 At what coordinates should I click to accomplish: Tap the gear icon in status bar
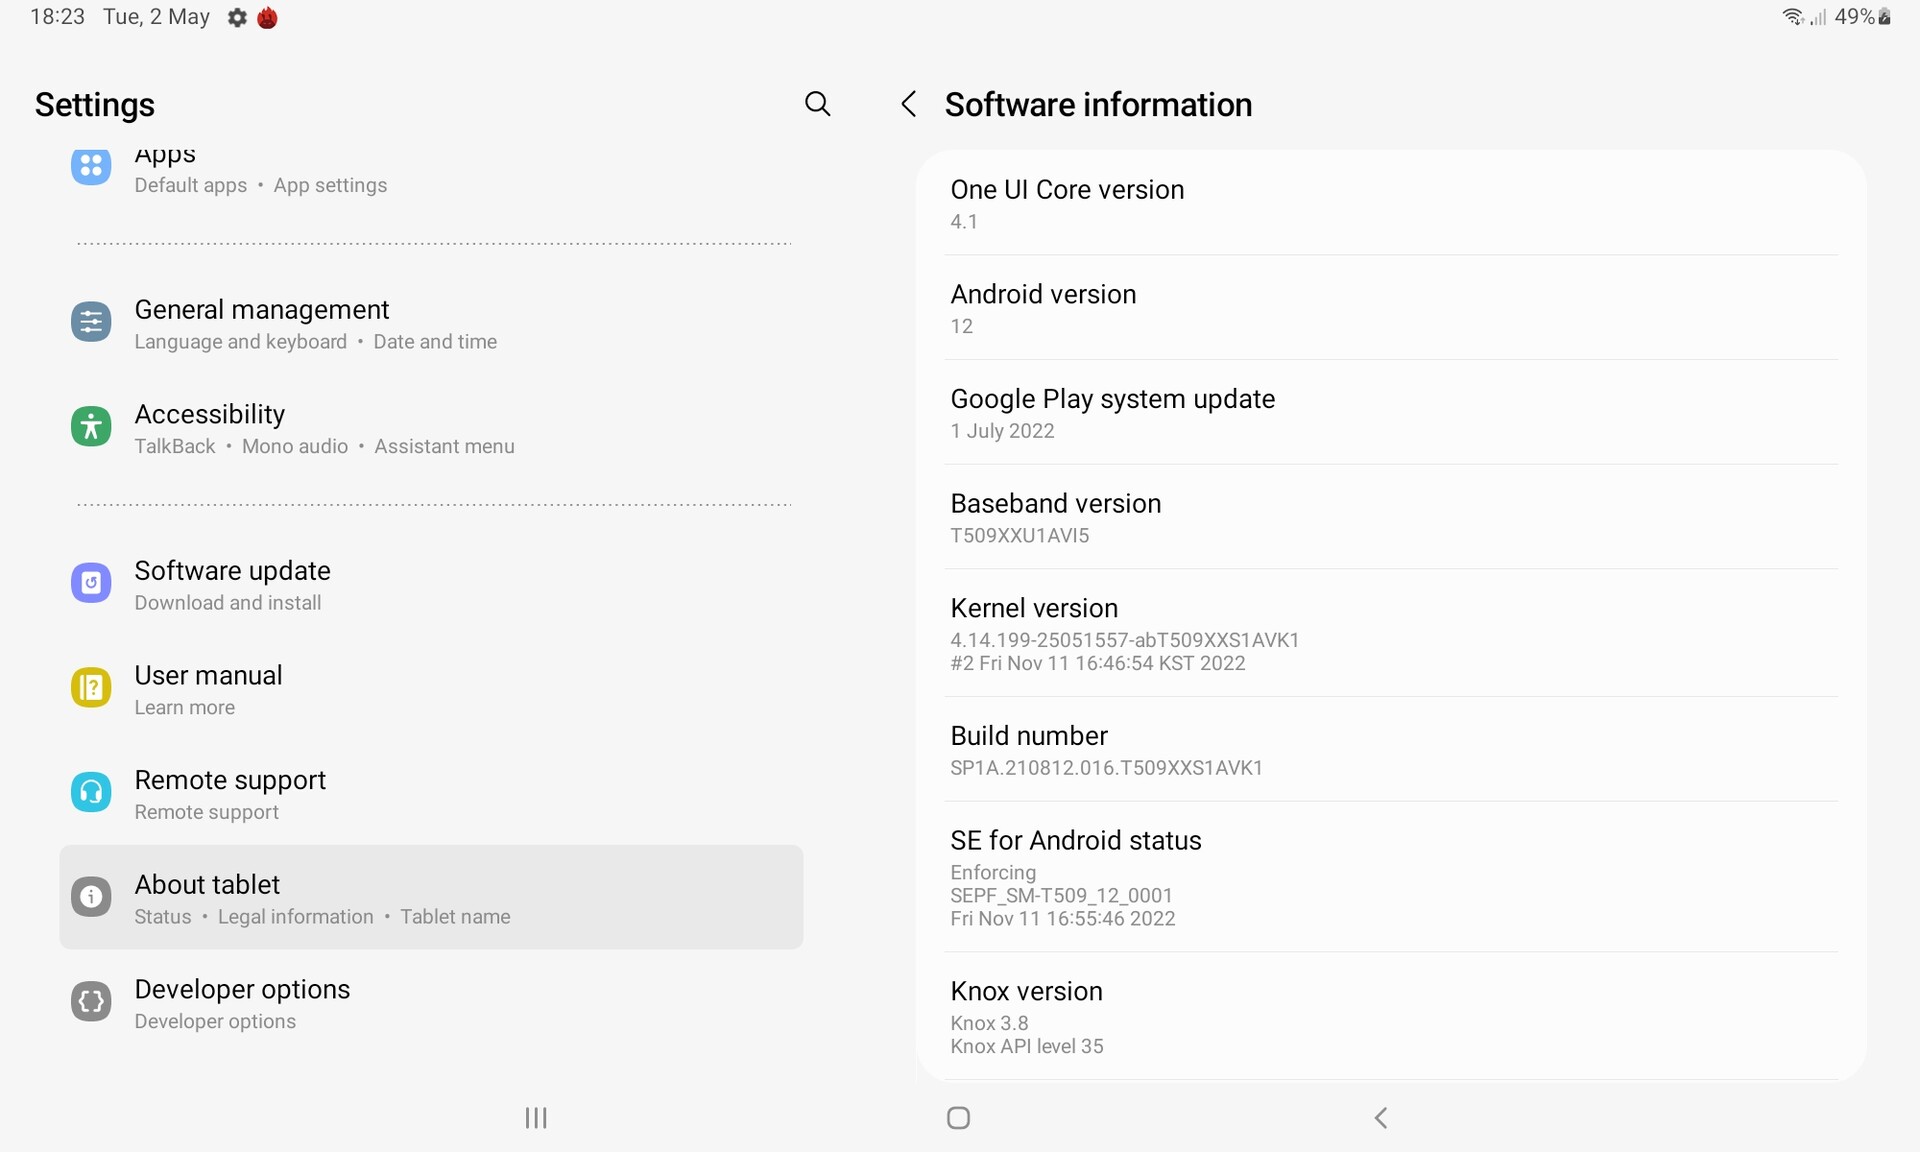[237, 18]
